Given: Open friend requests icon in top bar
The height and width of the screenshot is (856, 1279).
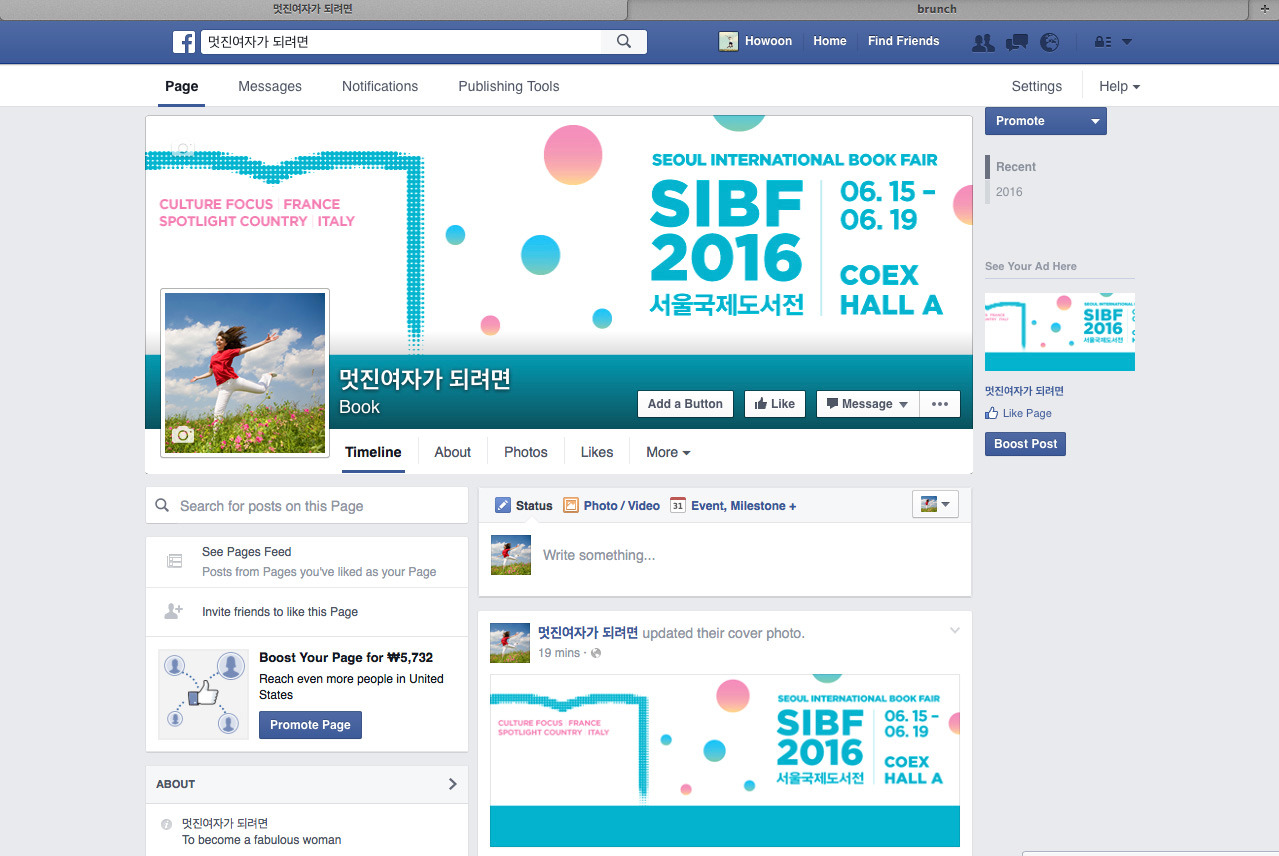Looking at the screenshot, I should pos(983,42).
